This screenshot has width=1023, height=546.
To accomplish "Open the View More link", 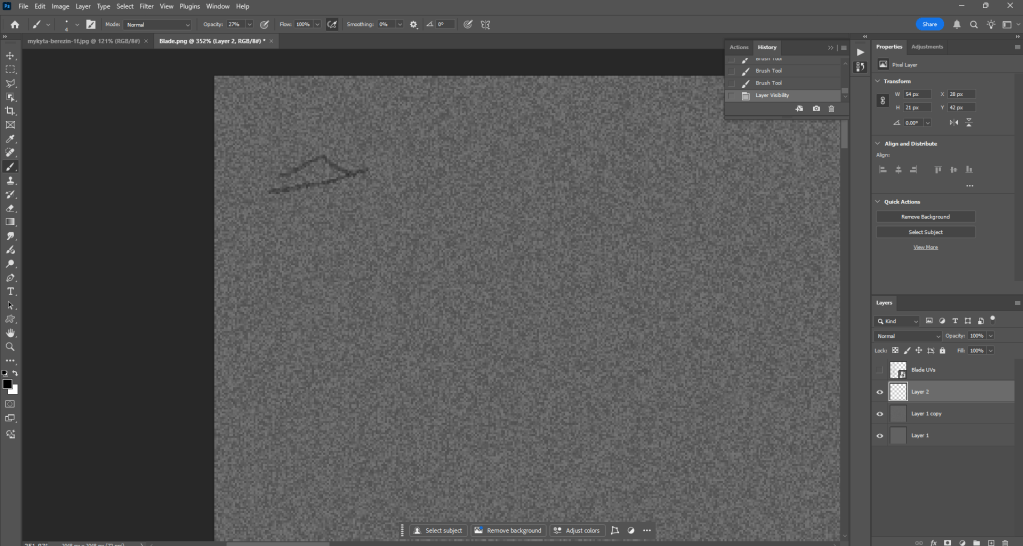I will pos(925,247).
